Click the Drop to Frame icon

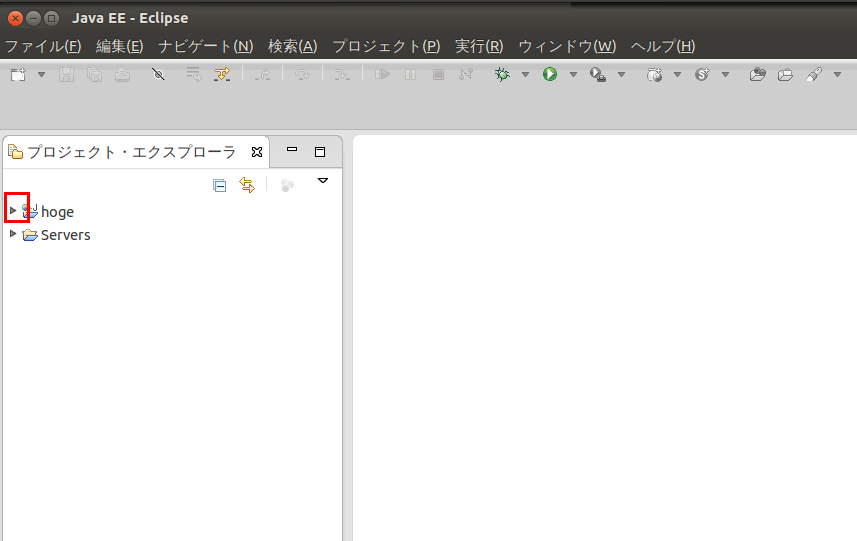pyautogui.click(x=194, y=74)
